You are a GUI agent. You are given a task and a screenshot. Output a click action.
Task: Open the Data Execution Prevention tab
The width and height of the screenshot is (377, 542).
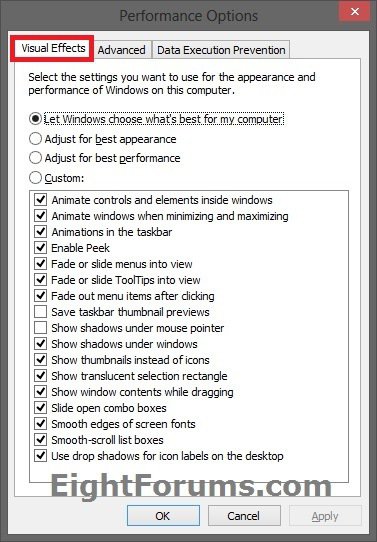point(221,50)
